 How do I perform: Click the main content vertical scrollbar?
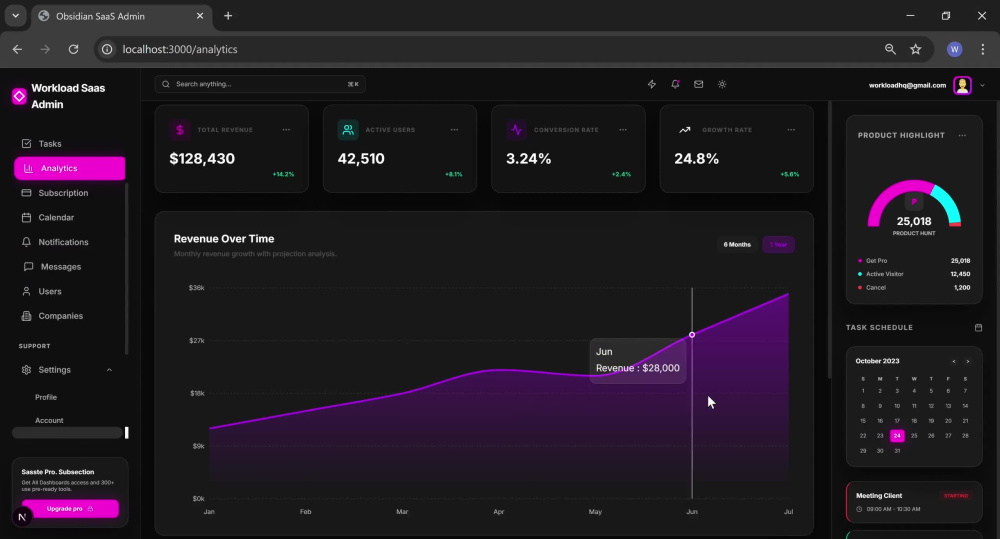click(x=829, y=239)
